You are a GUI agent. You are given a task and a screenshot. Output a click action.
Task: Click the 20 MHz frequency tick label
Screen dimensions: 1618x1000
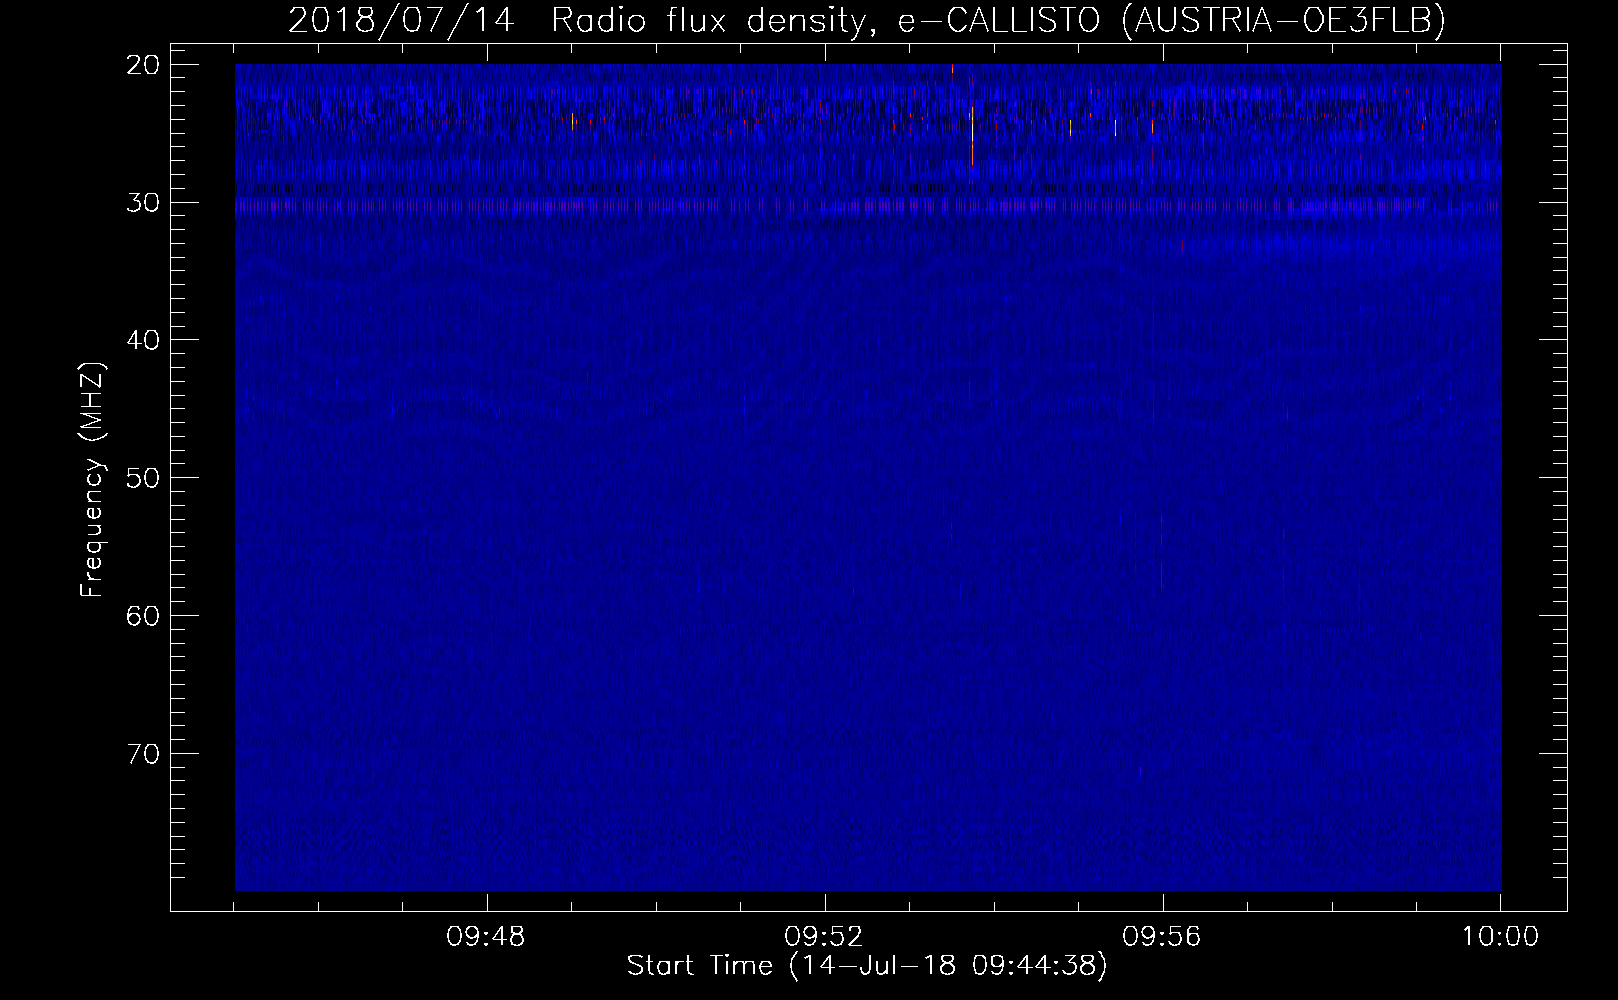pyautogui.click(x=143, y=65)
